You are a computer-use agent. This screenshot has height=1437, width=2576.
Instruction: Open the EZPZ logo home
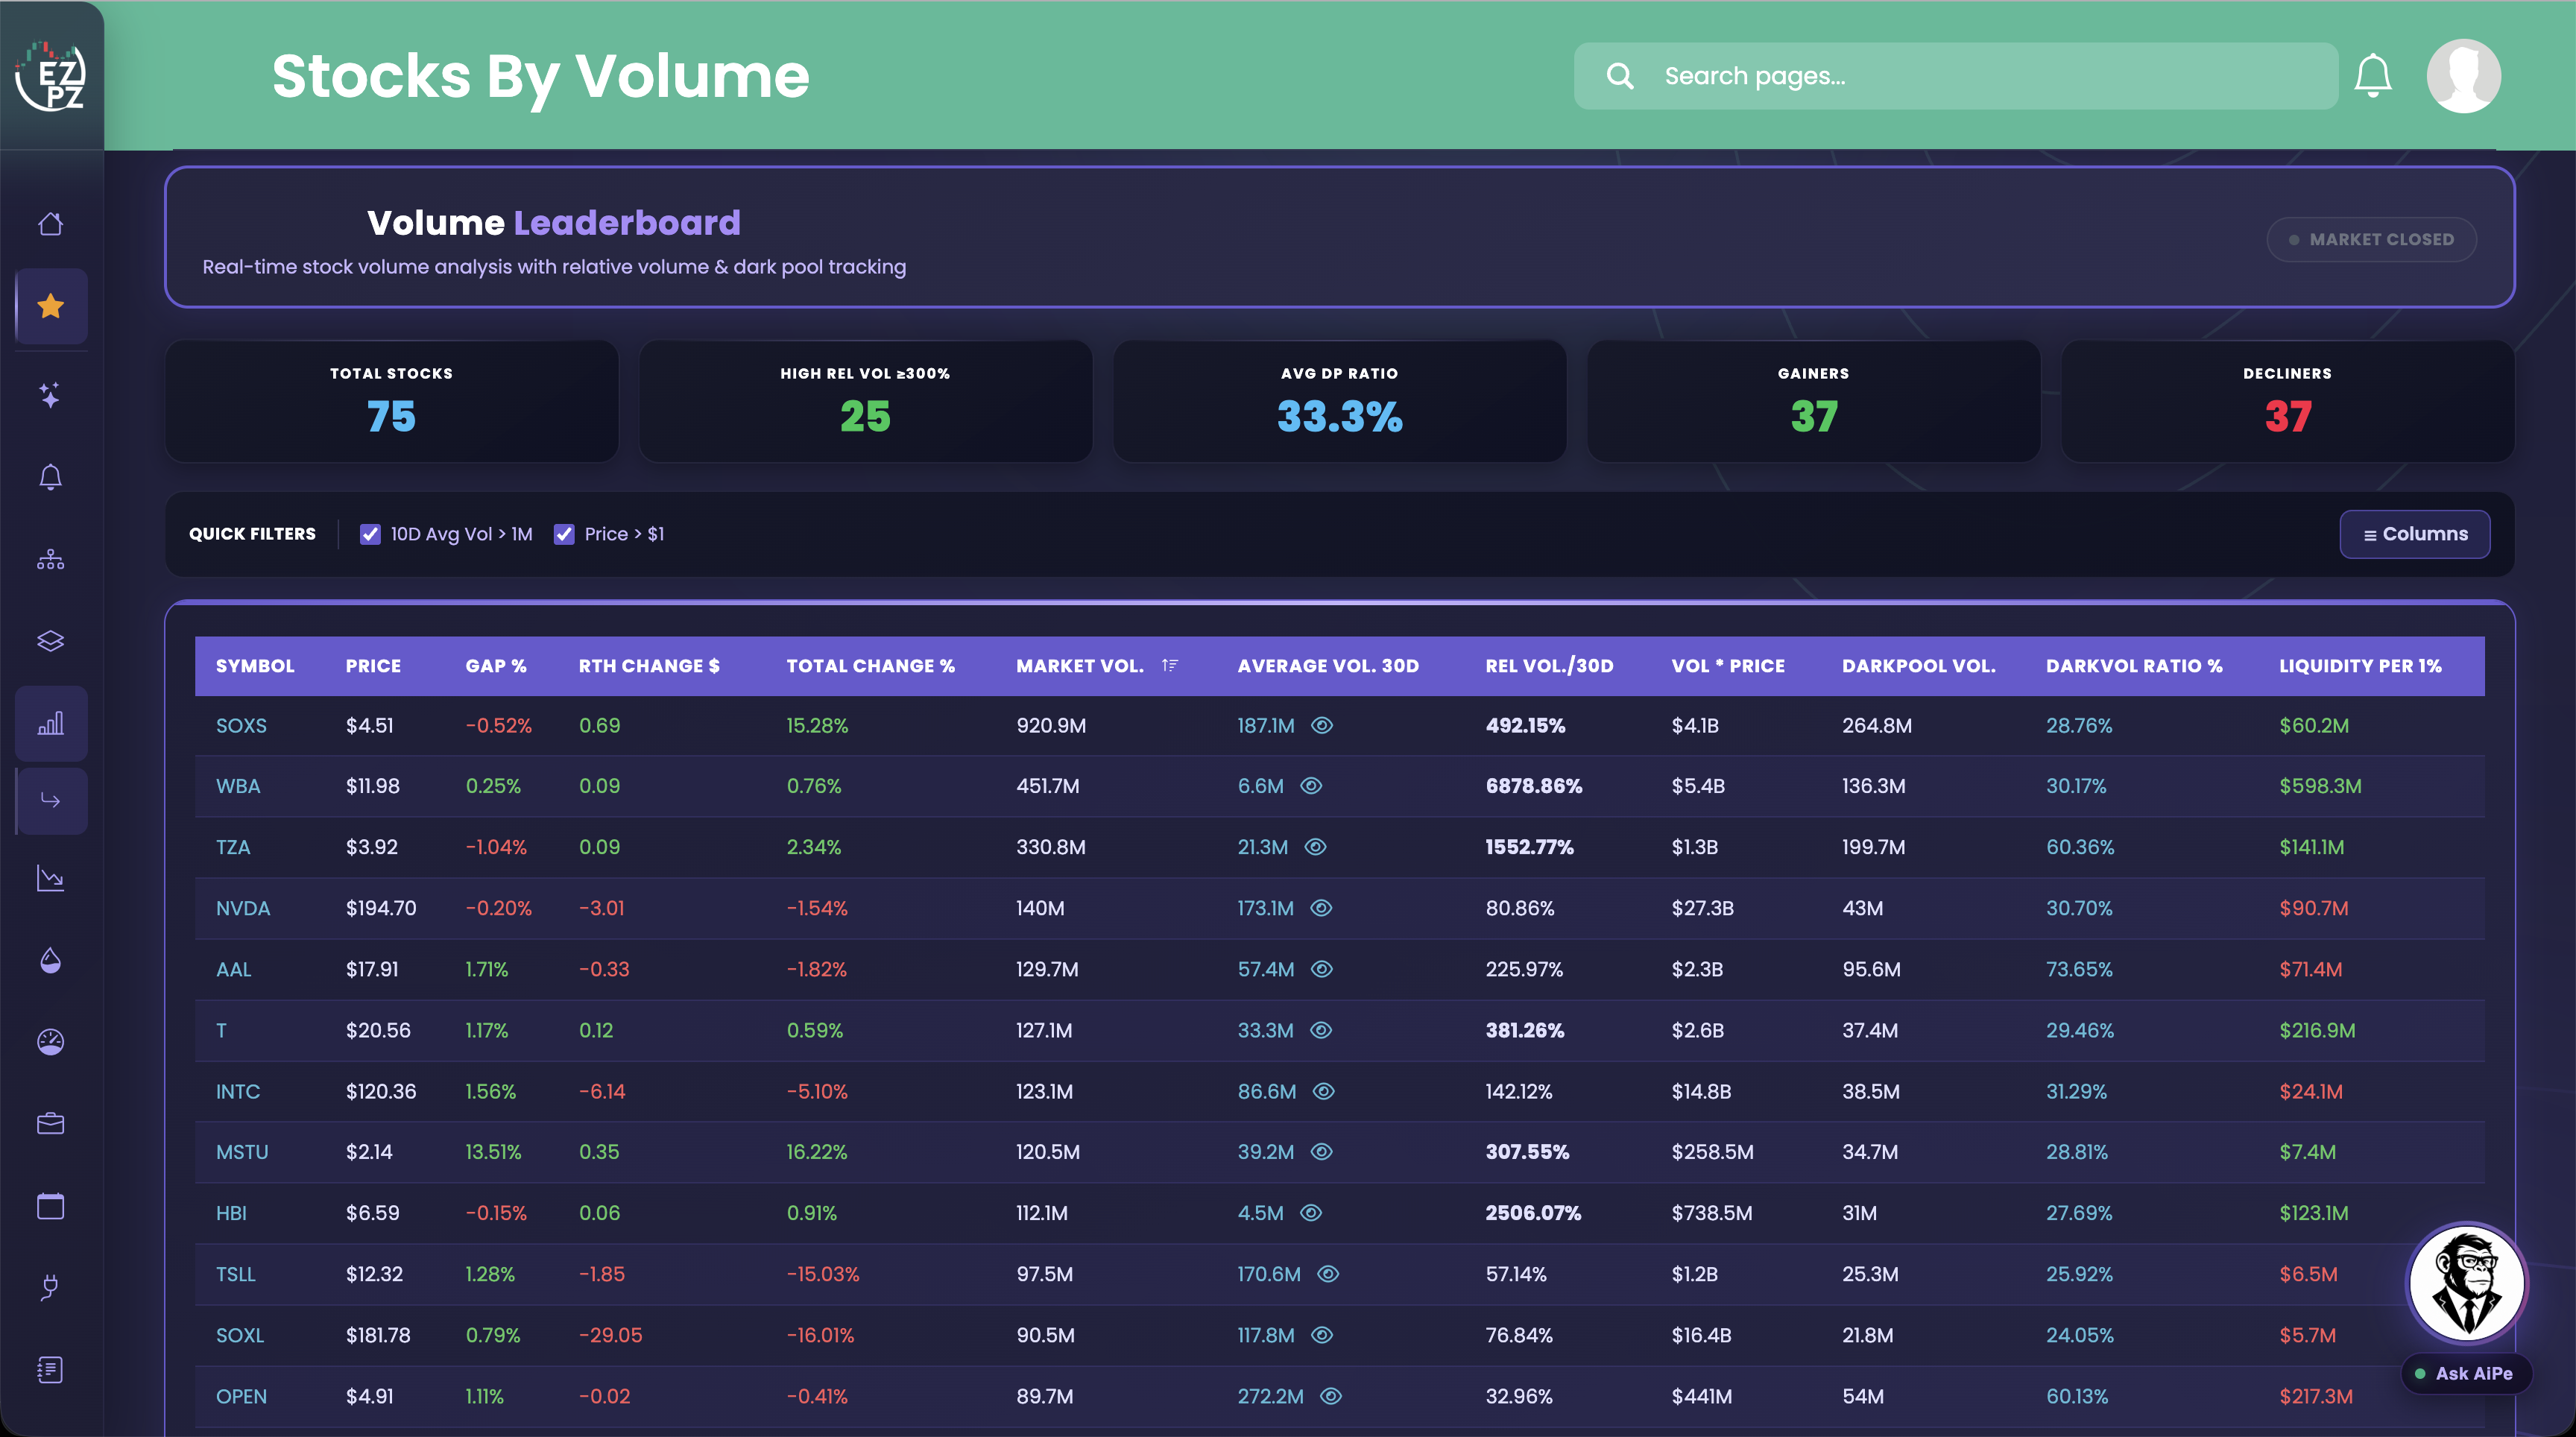pos(50,76)
